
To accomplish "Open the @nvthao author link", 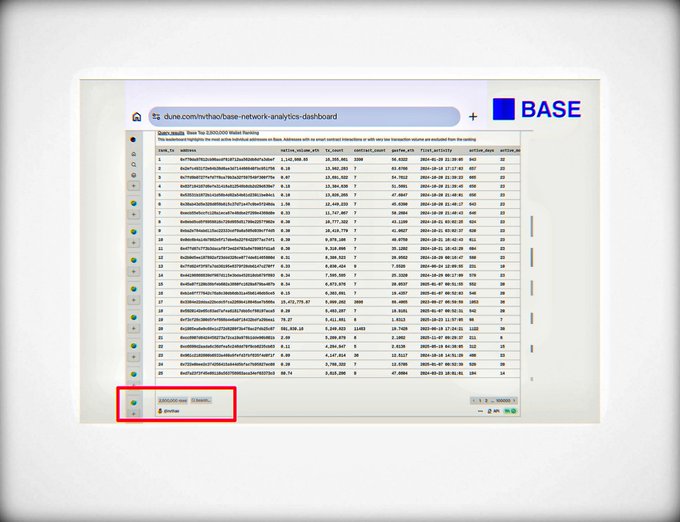I will click(169, 411).
